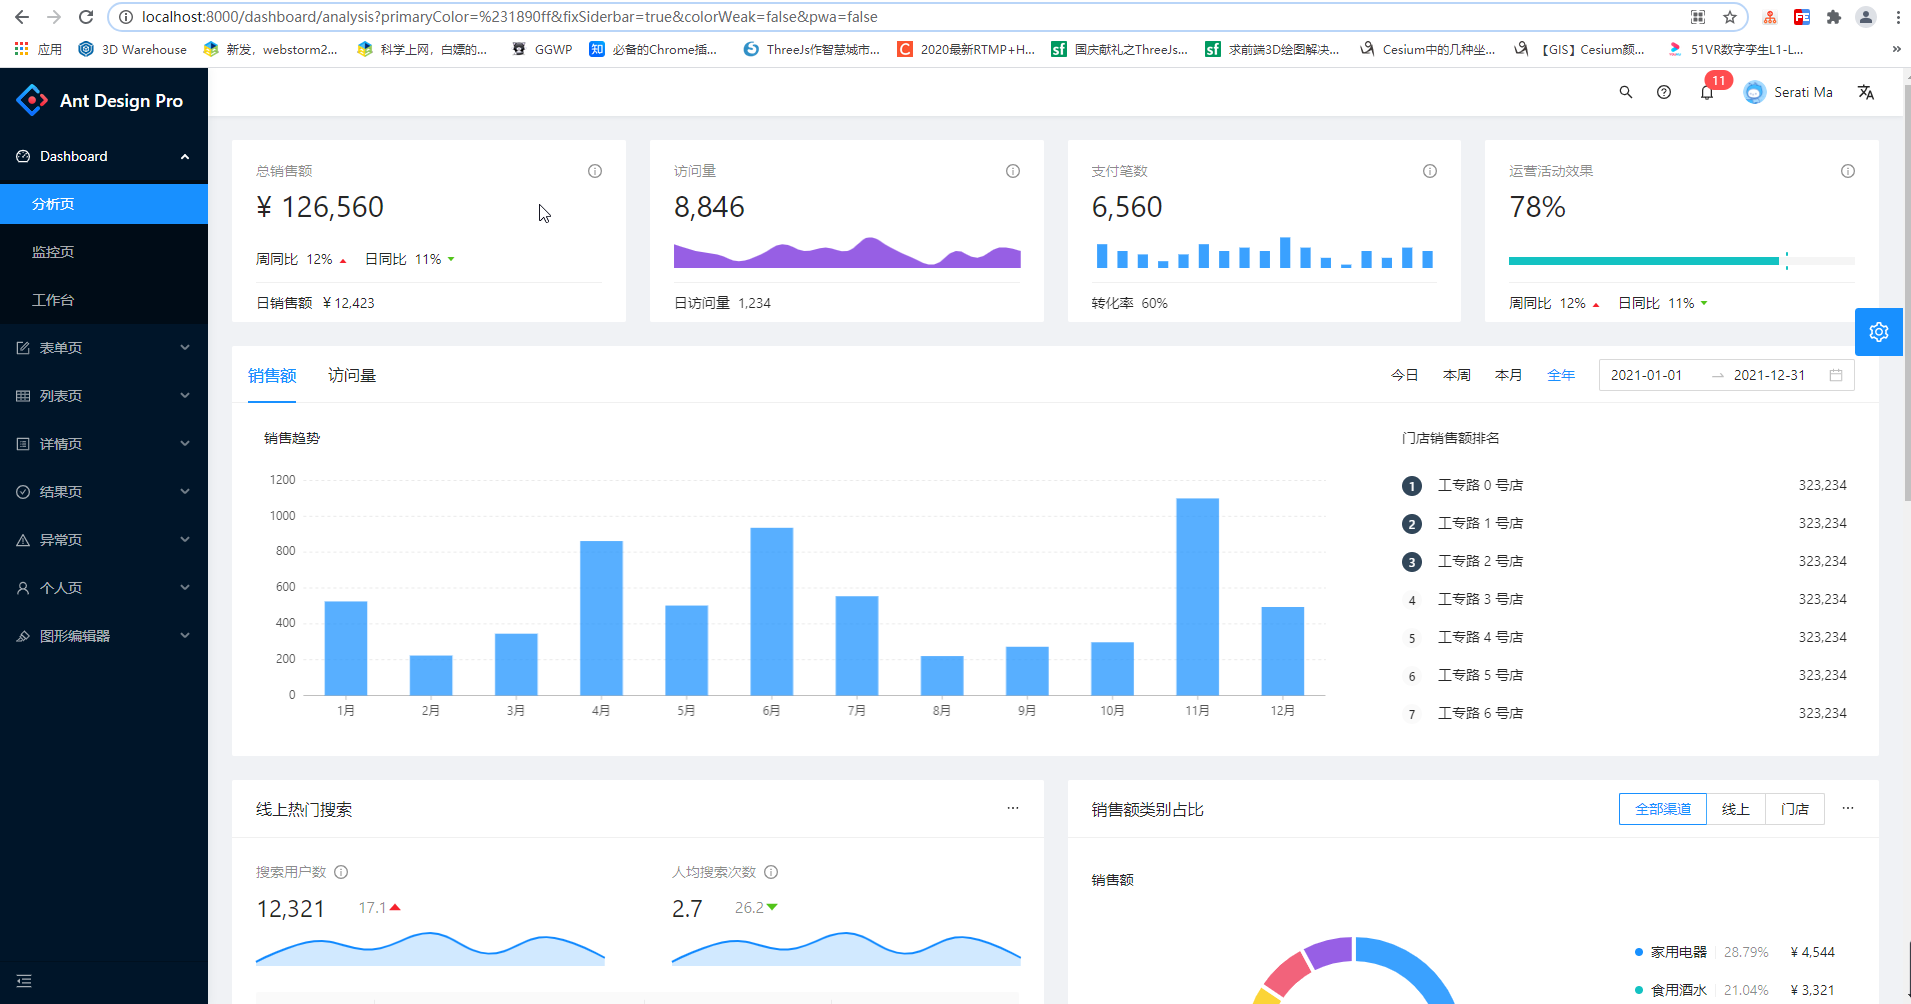
Task: Open Chrome profile avatar icon
Action: (1866, 17)
